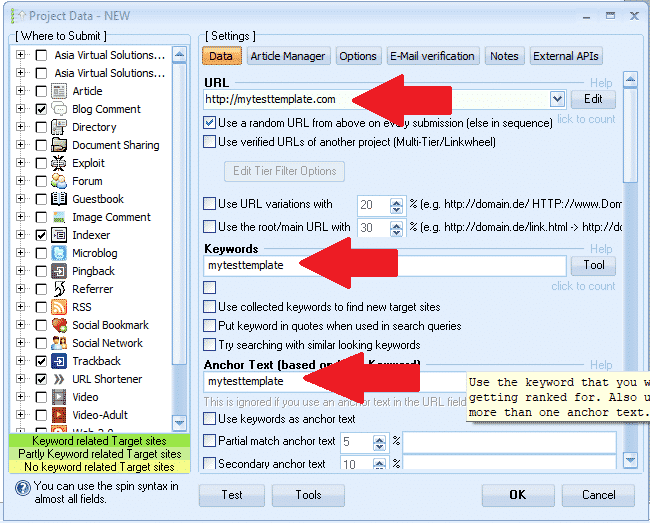
Task: Click the Edit button beside URL
Action: coord(593,99)
